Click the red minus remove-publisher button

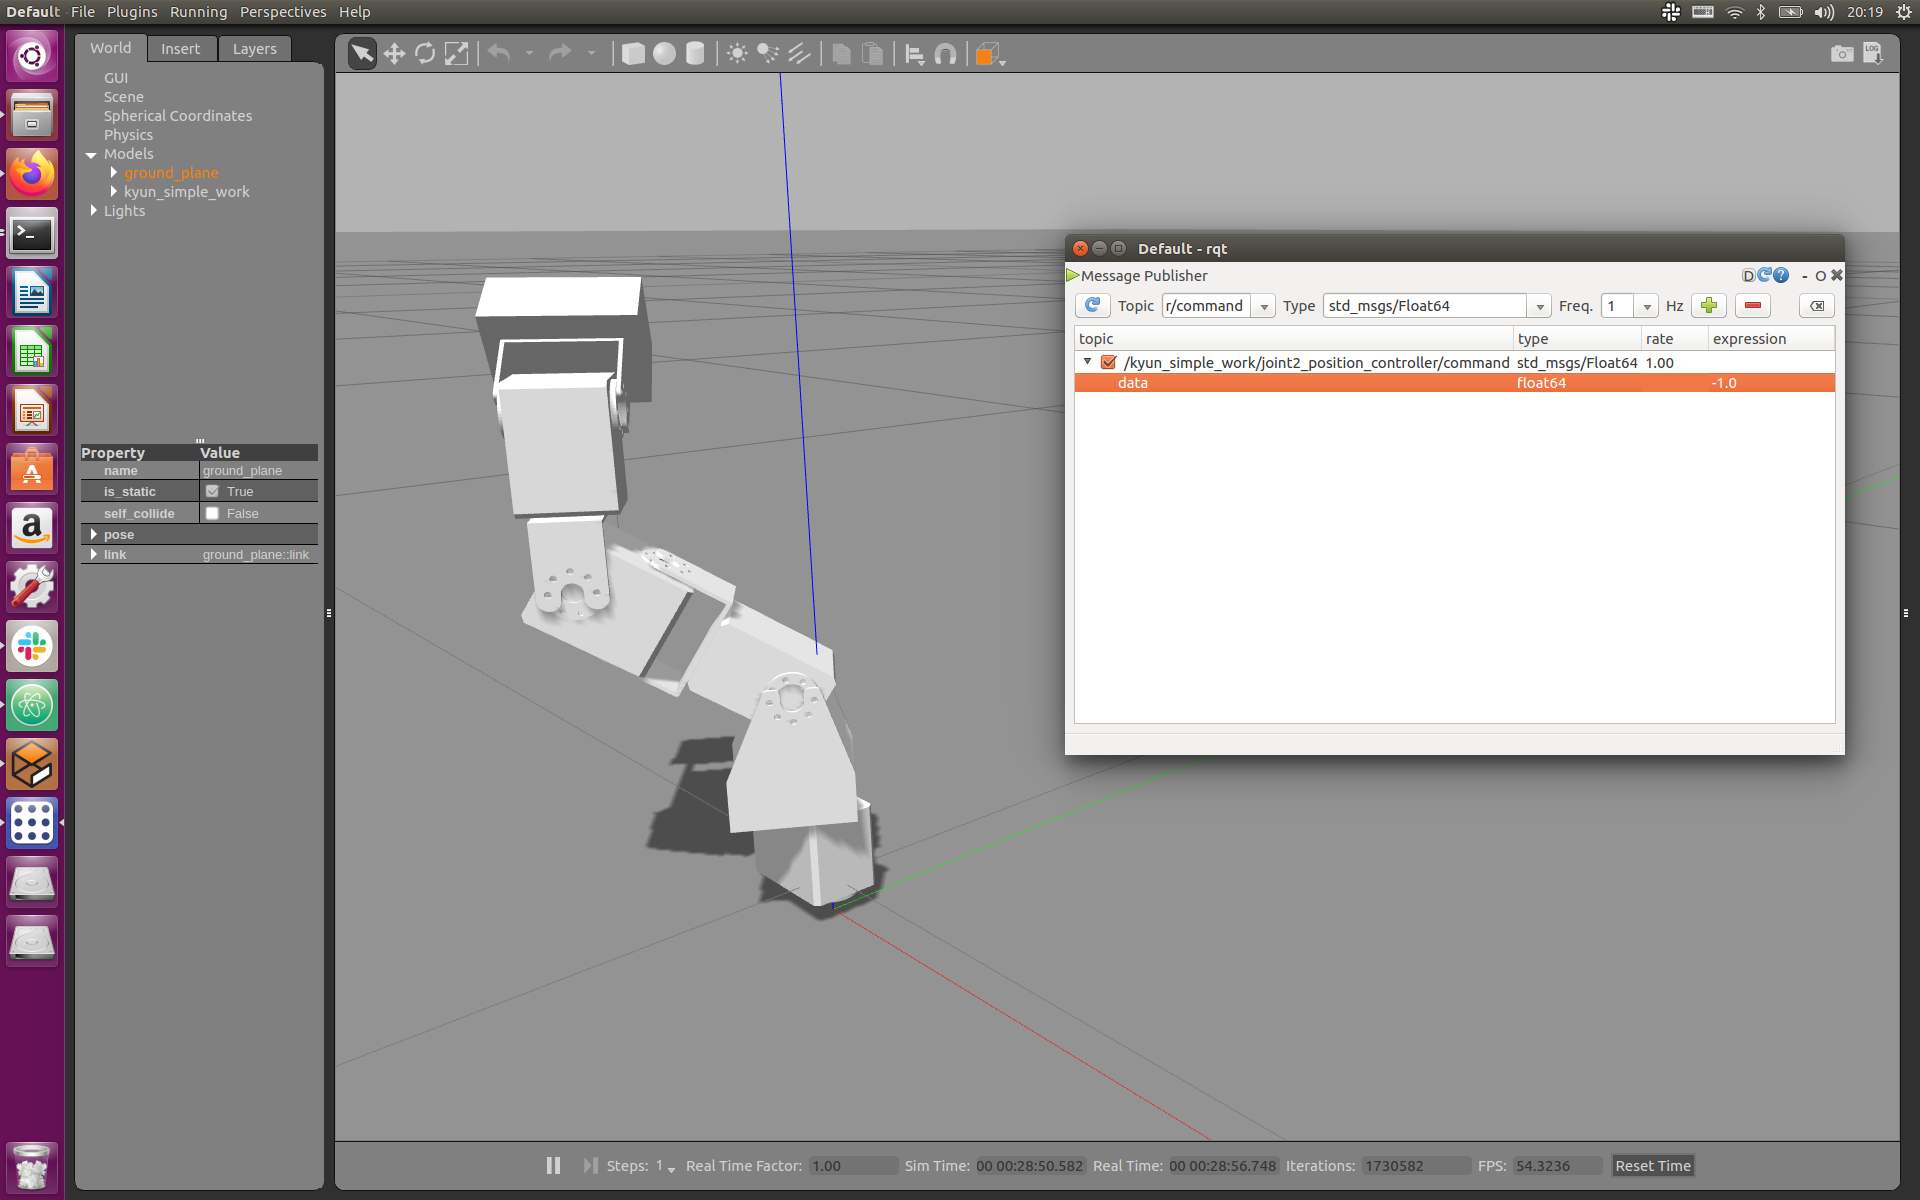pyautogui.click(x=1752, y=306)
